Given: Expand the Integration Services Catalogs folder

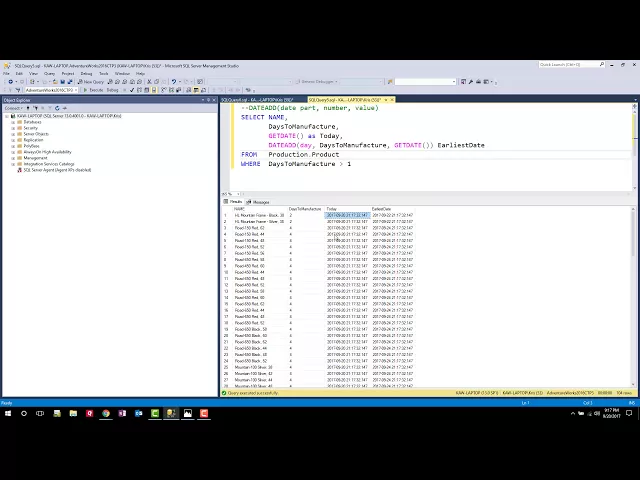Looking at the screenshot, I should tap(13, 164).
